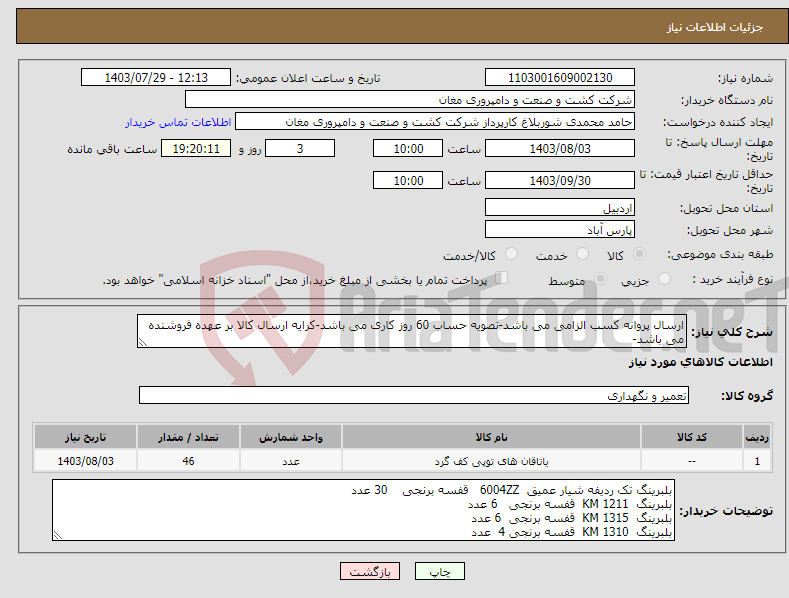Viewport: 789px width, 598px height.
Task: Click the KM 1211 bearing line
Action: pyautogui.click(x=570, y=504)
